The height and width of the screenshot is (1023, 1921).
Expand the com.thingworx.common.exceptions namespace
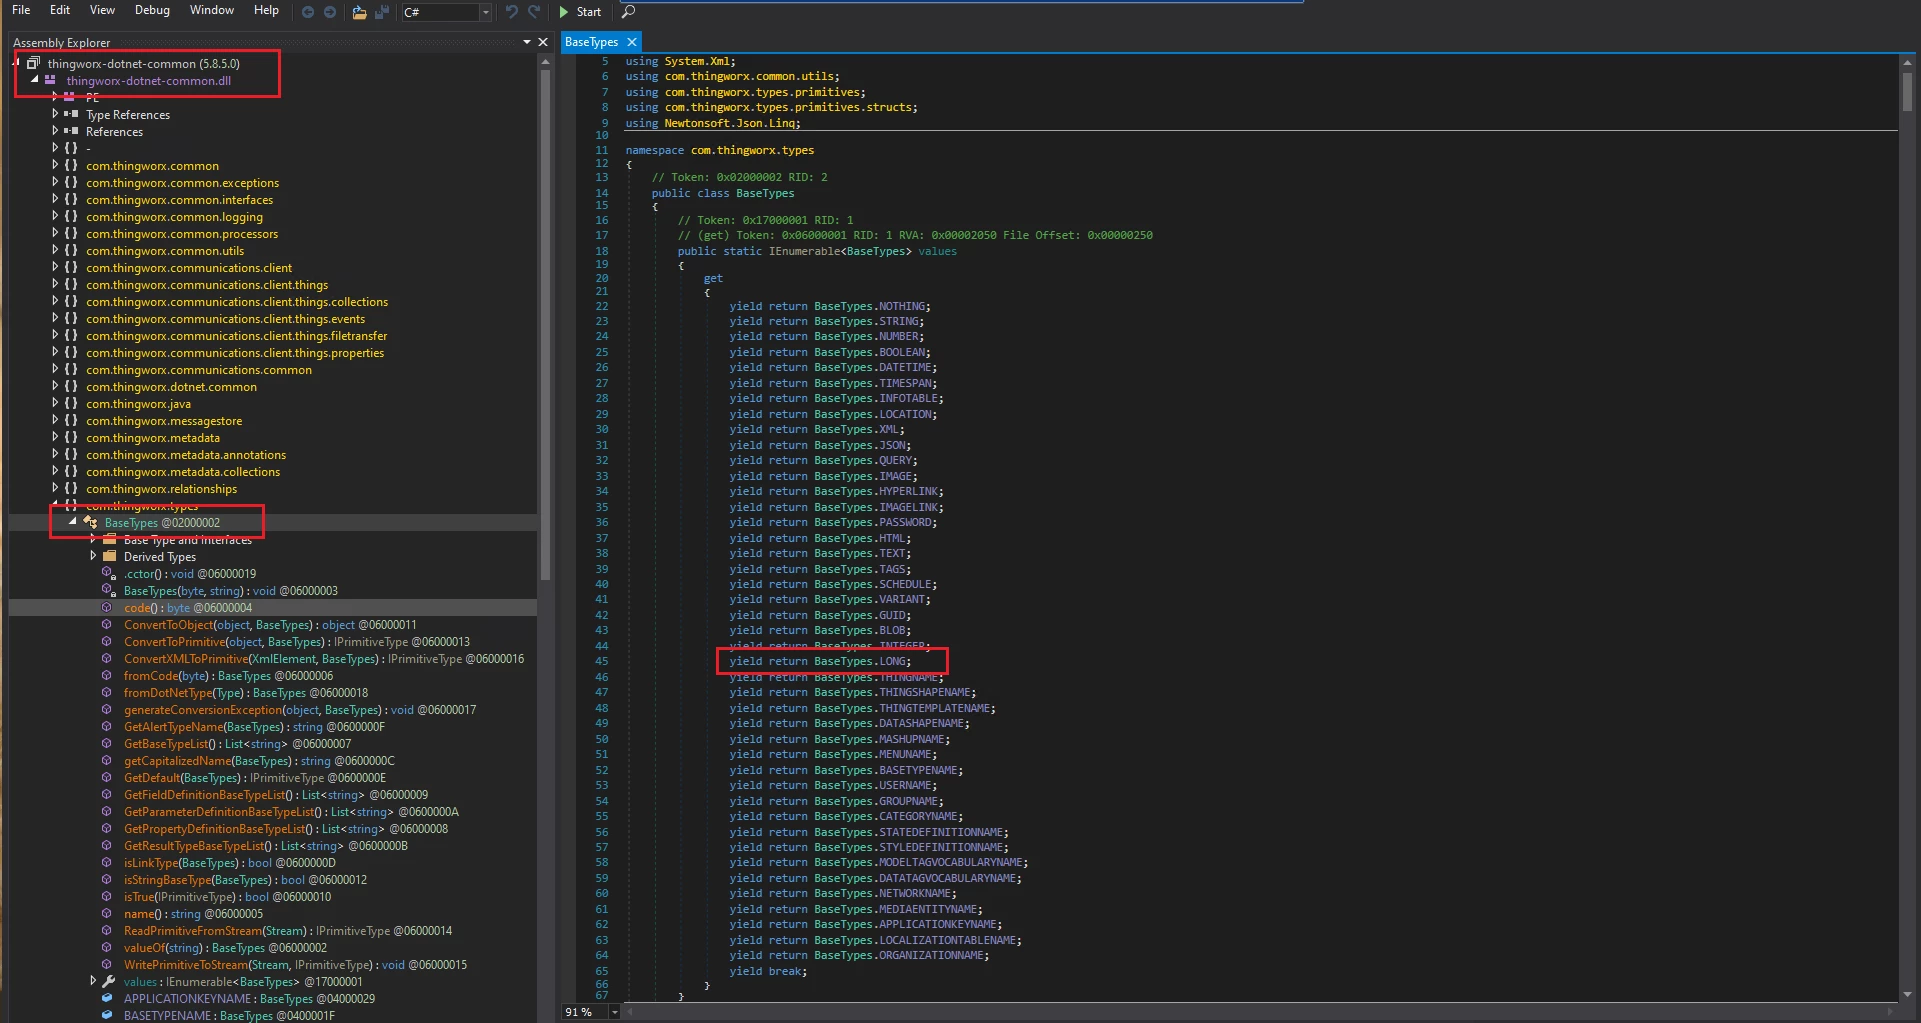[55, 182]
